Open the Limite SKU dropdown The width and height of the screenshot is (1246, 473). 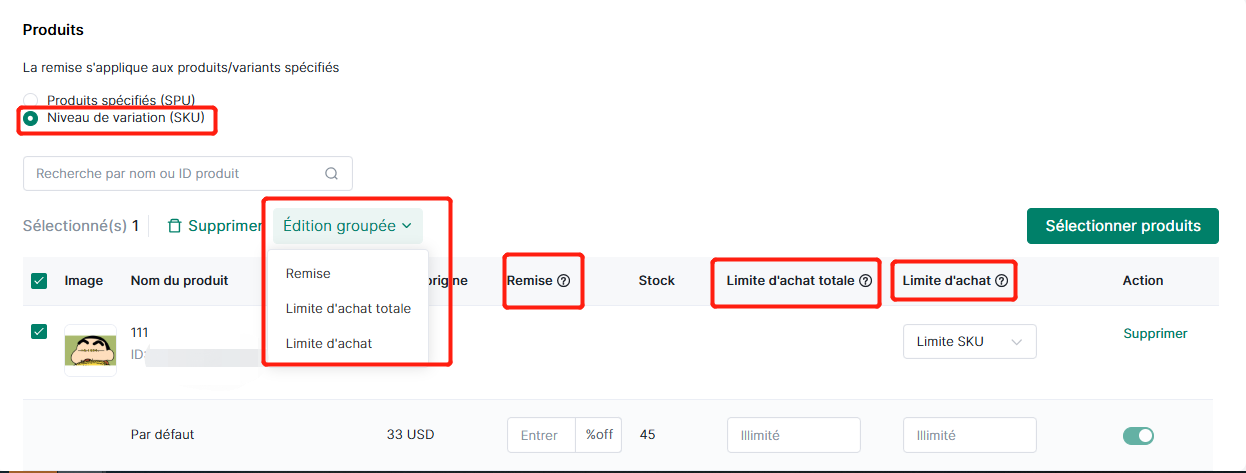pos(970,341)
